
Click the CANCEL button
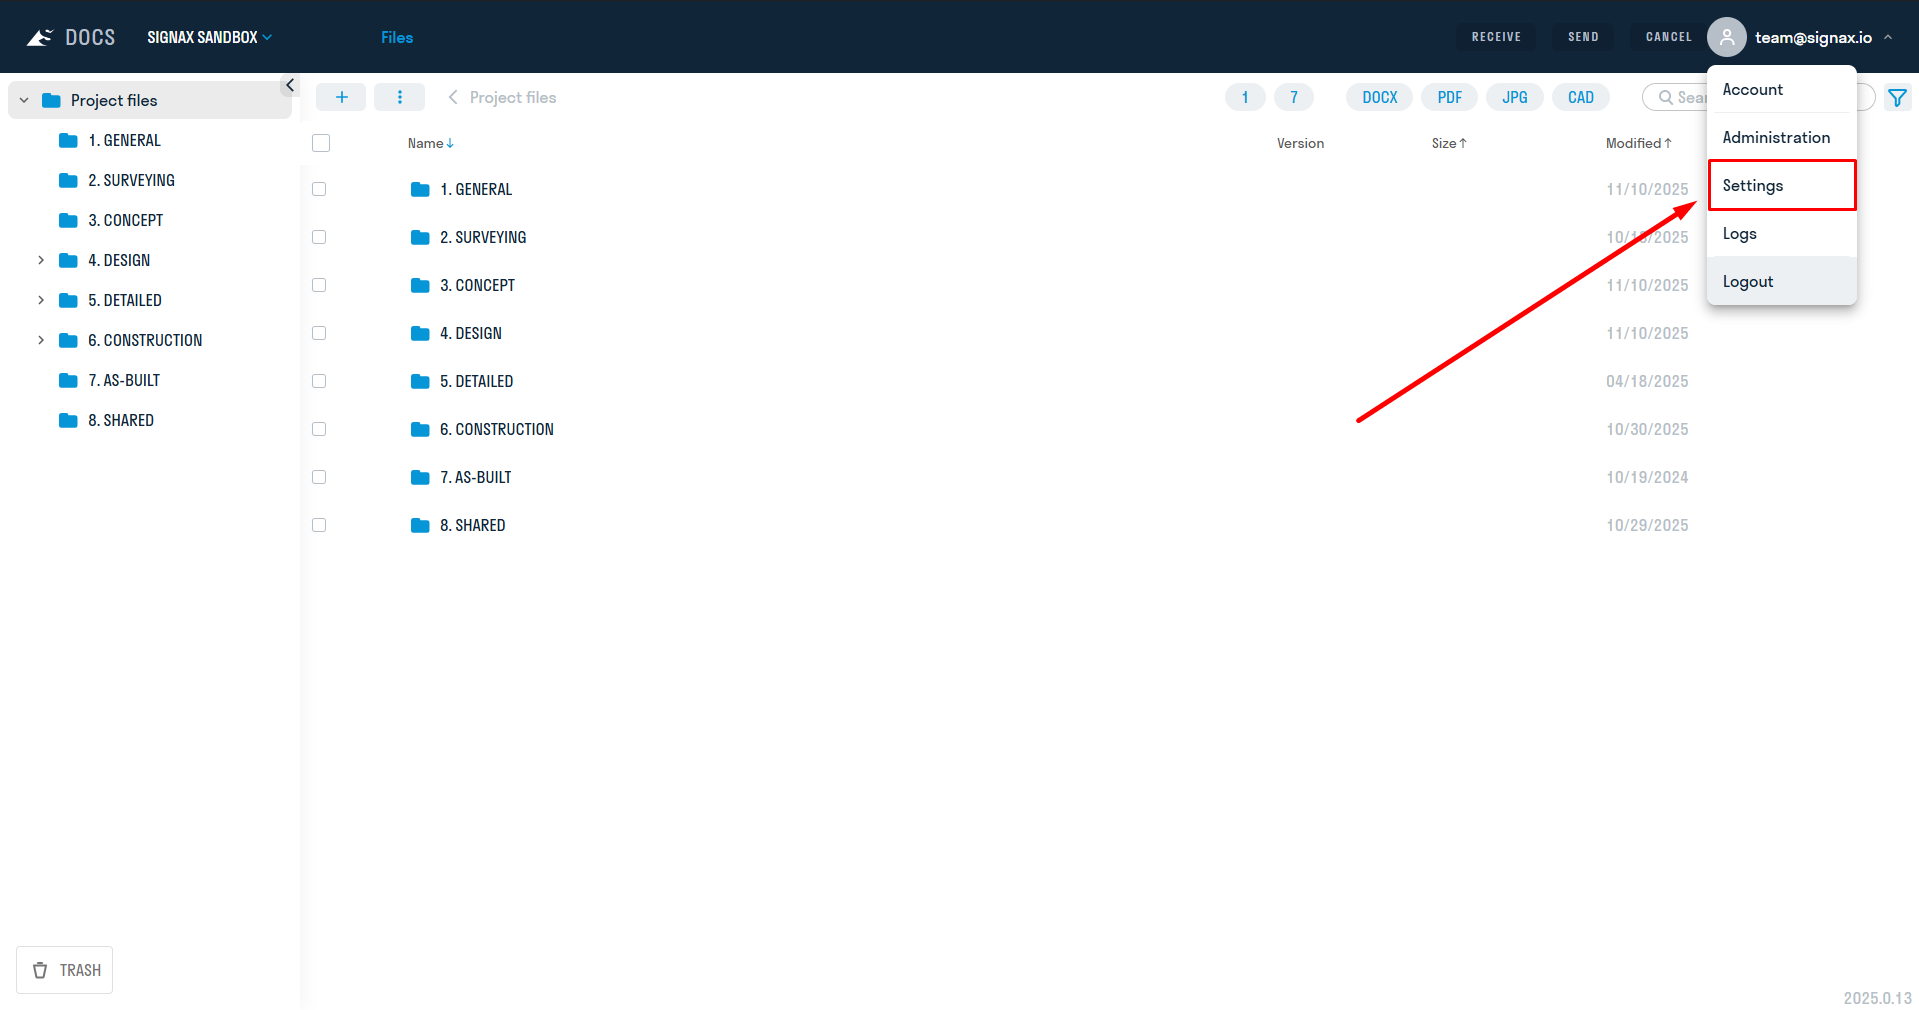1668,37
